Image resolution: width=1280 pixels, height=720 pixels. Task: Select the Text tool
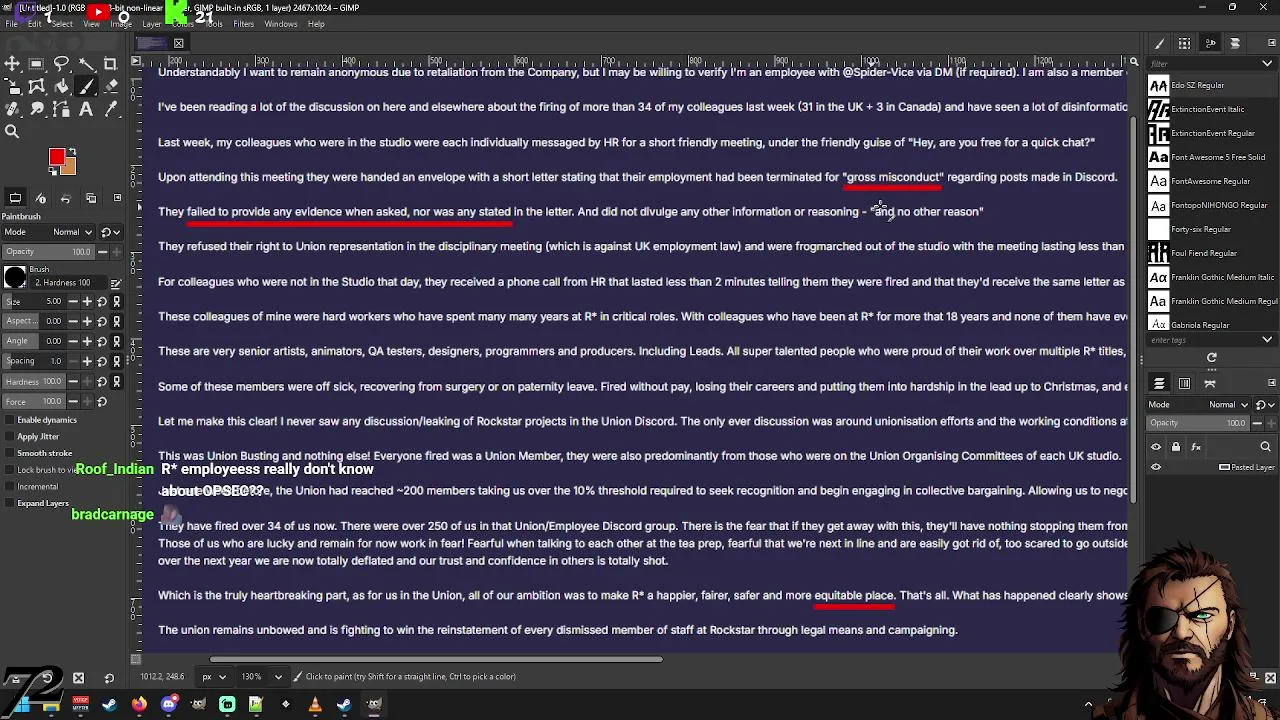pyautogui.click(x=86, y=109)
